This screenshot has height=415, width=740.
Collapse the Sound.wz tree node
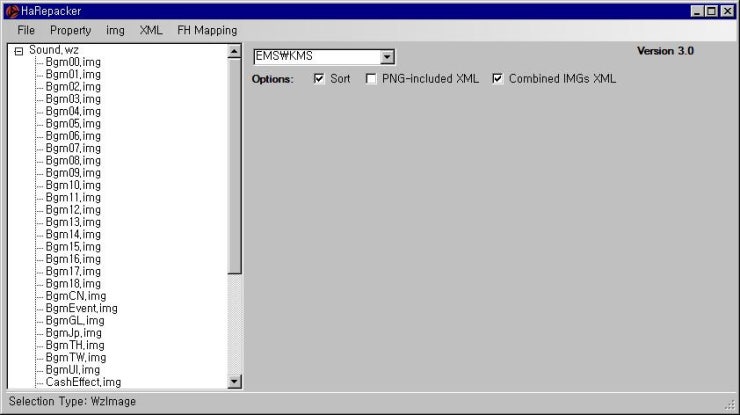[18, 51]
